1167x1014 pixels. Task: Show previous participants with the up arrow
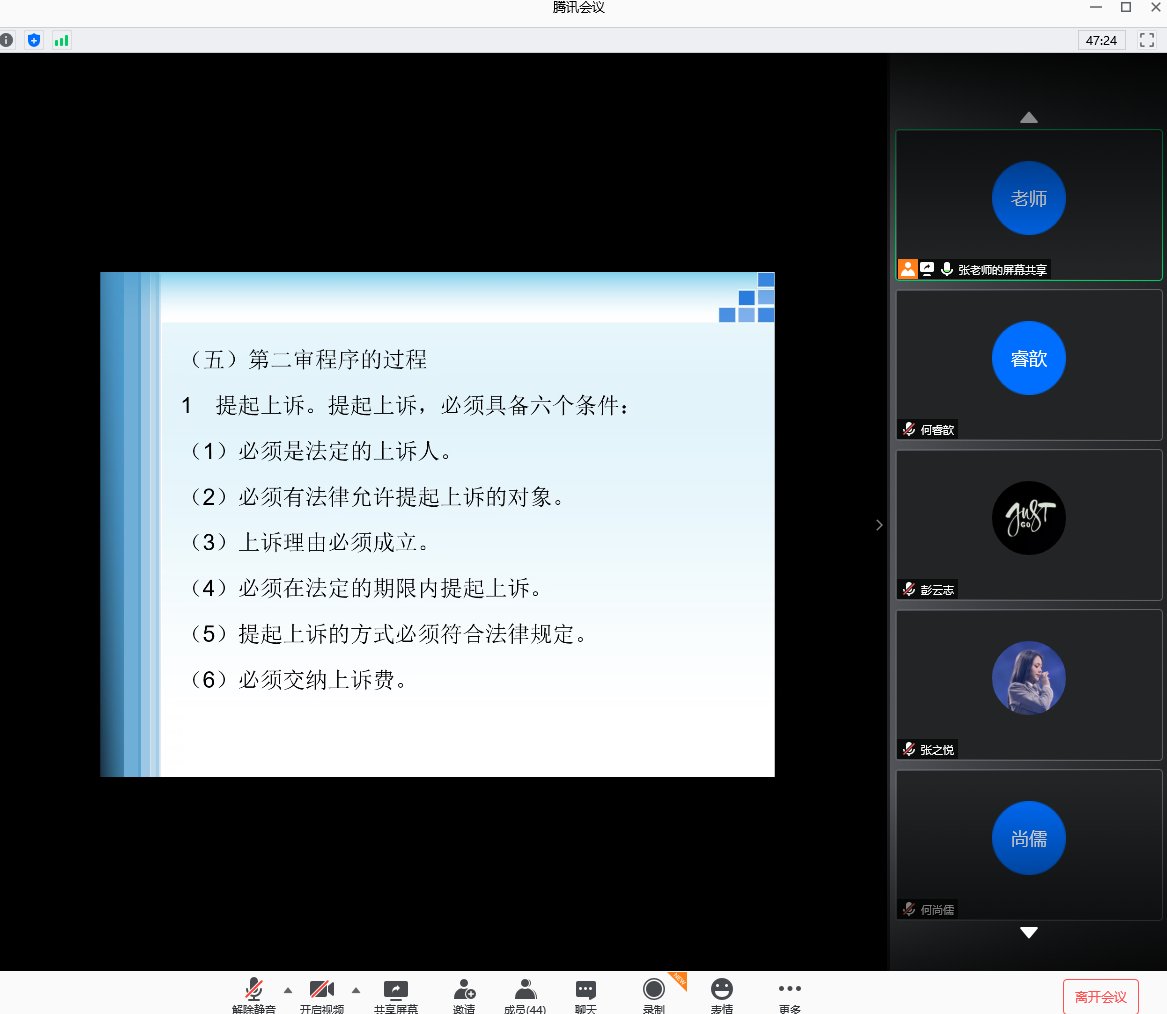(1029, 118)
